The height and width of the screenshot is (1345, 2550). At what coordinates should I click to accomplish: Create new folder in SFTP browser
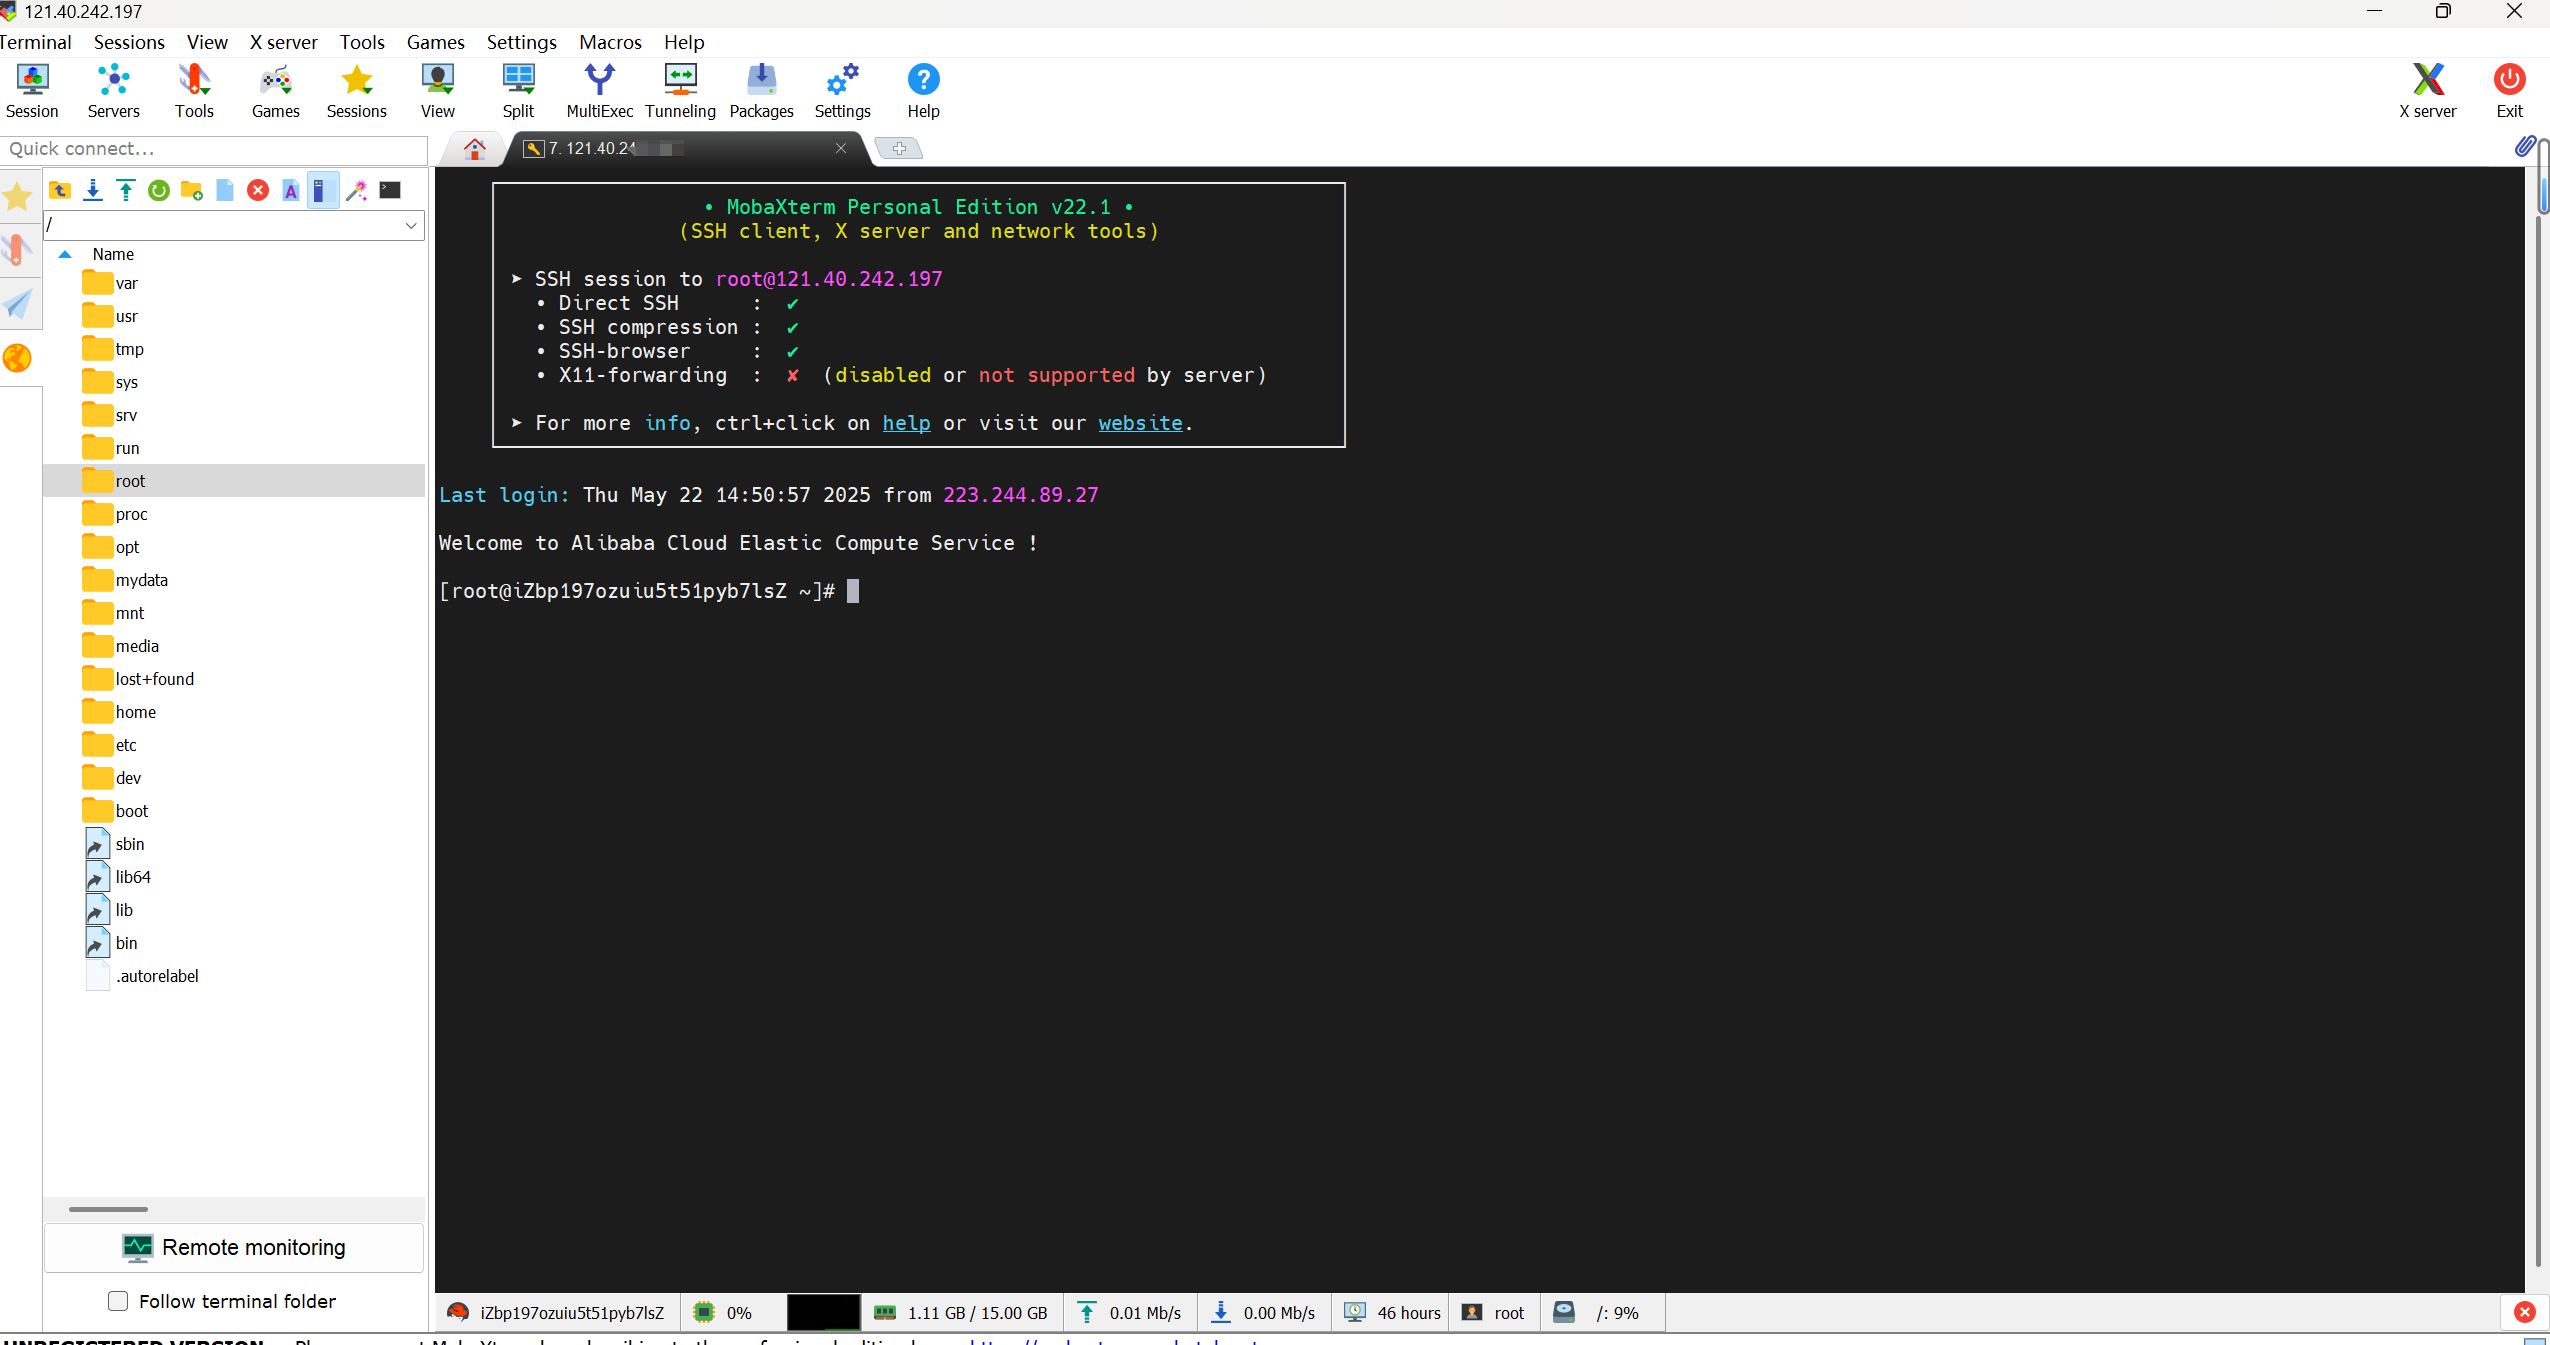click(x=192, y=190)
